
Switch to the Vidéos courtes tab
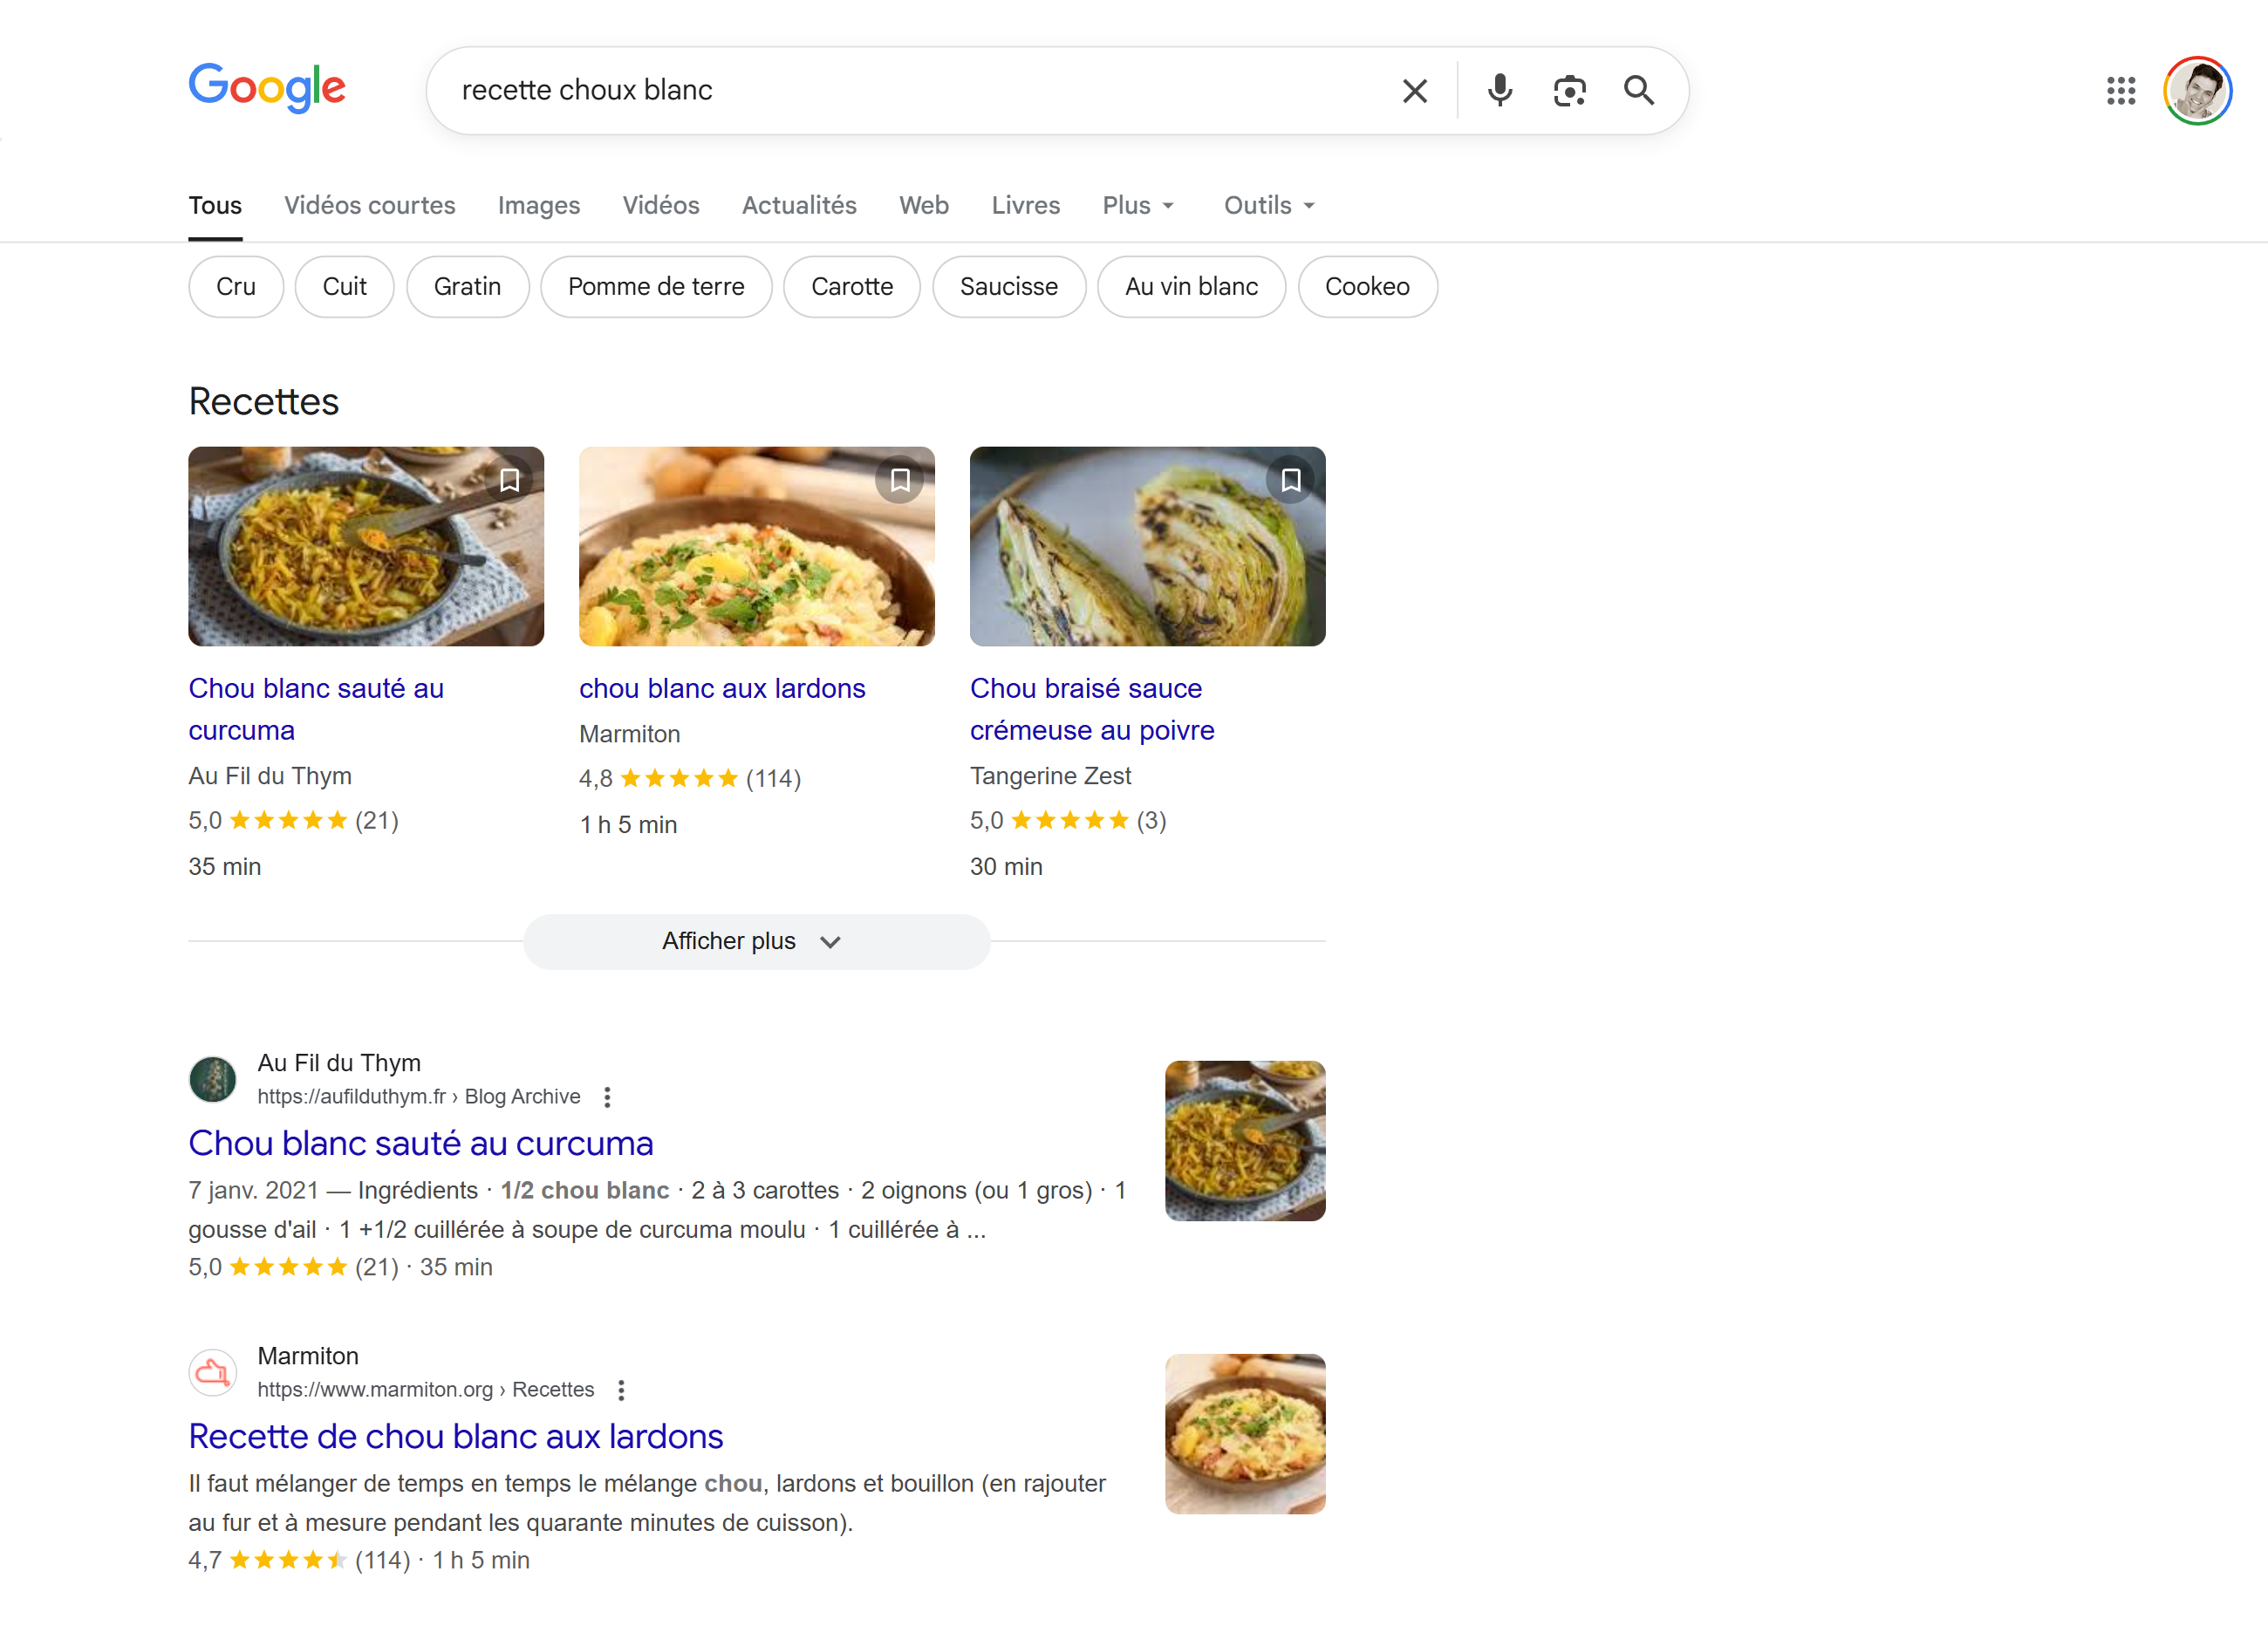pyautogui.click(x=369, y=205)
